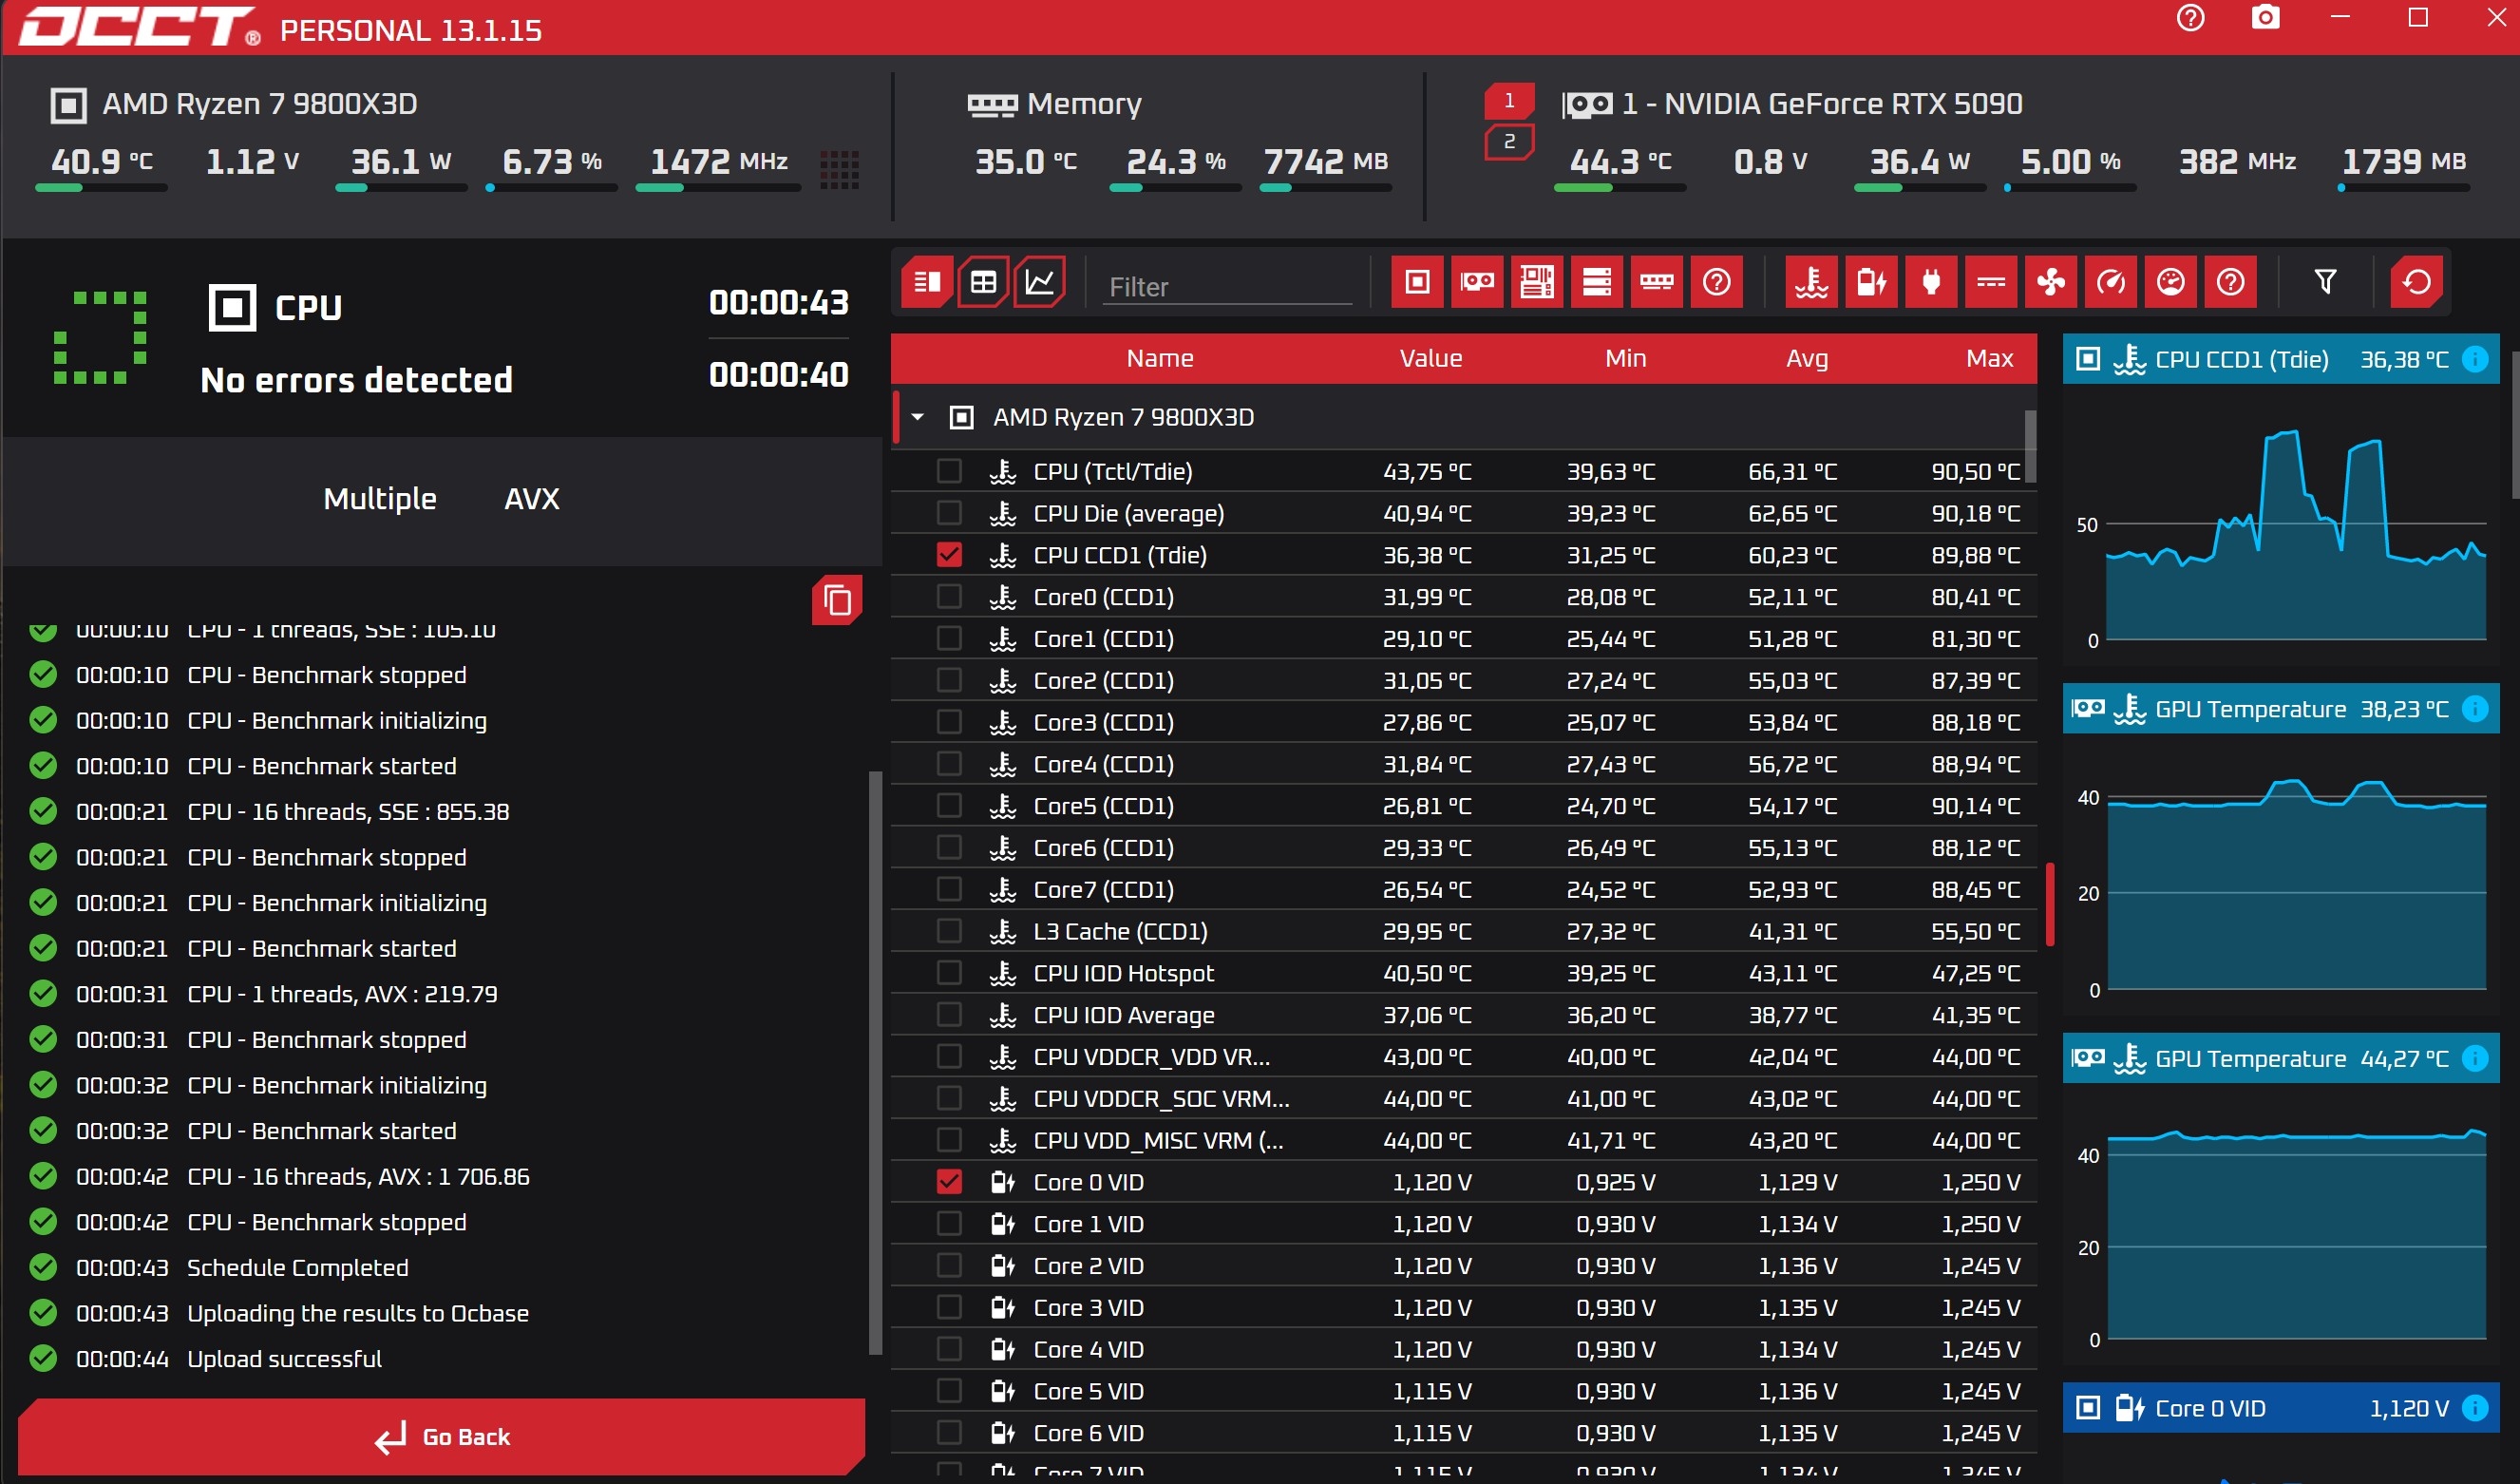The height and width of the screenshot is (1484, 2520).
Task: Copy the test log with copy icon
Action: (x=837, y=600)
